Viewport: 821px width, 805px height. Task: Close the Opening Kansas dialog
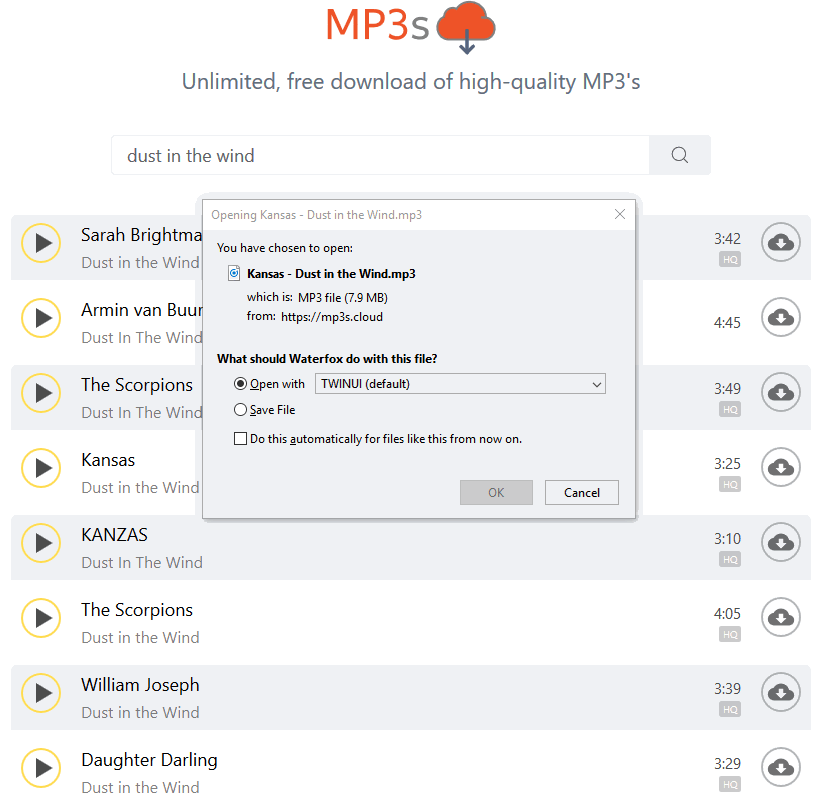click(x=620, y=215)
